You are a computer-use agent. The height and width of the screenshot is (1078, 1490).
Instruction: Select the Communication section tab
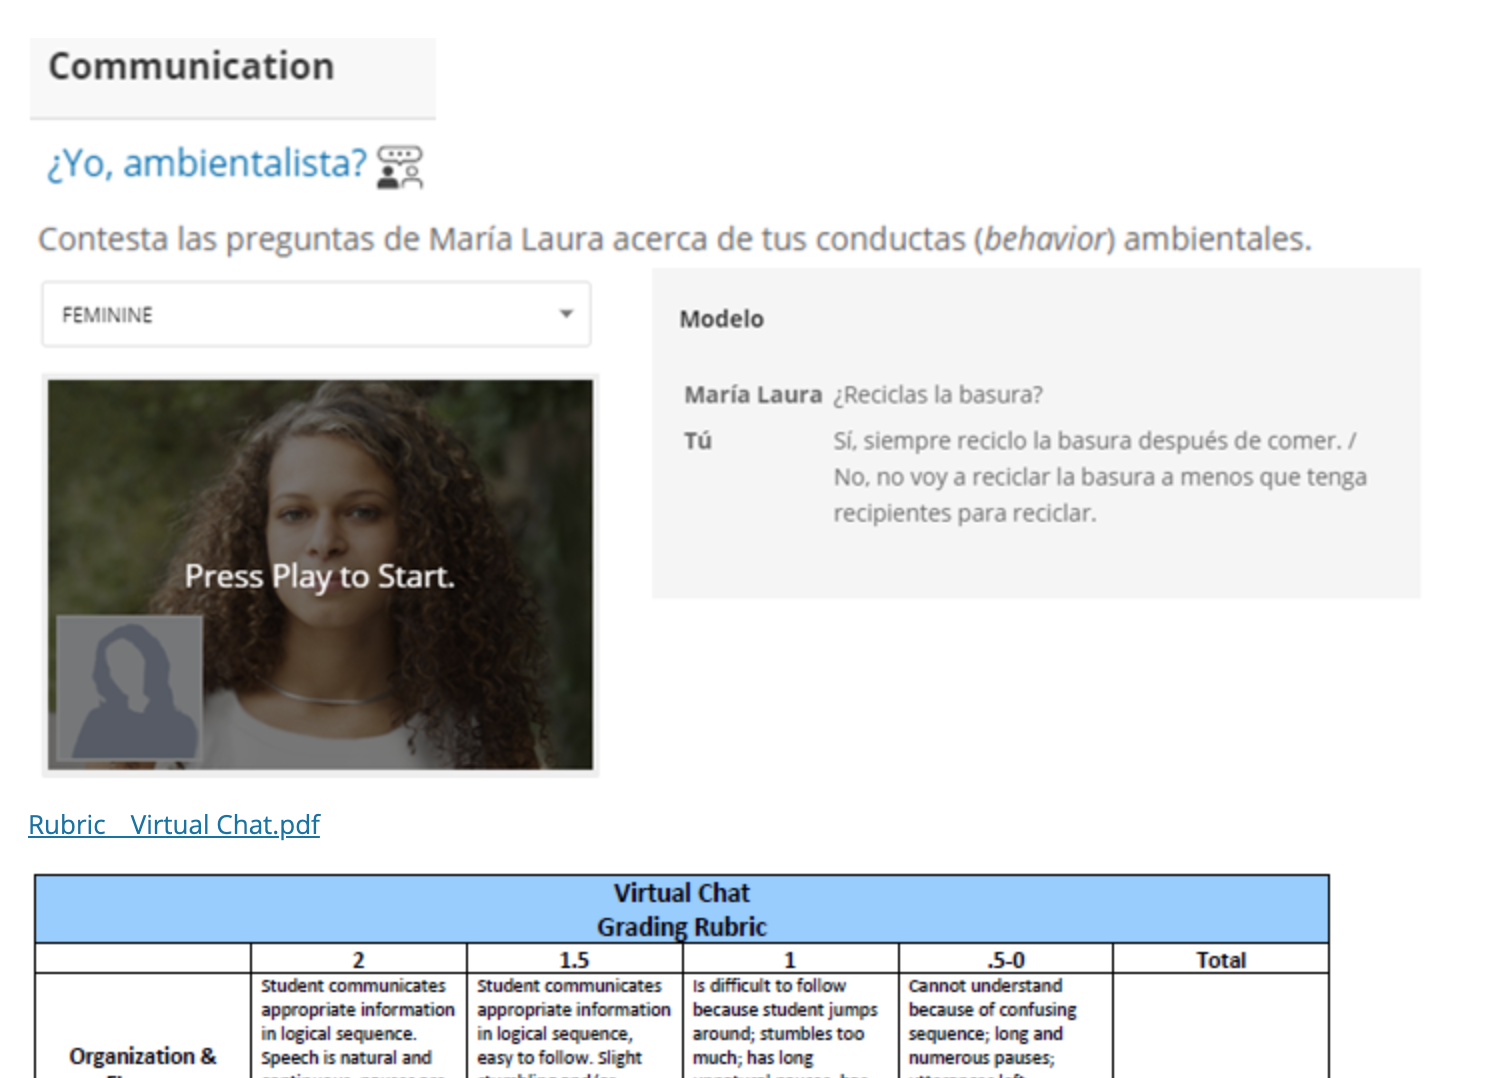191,67
